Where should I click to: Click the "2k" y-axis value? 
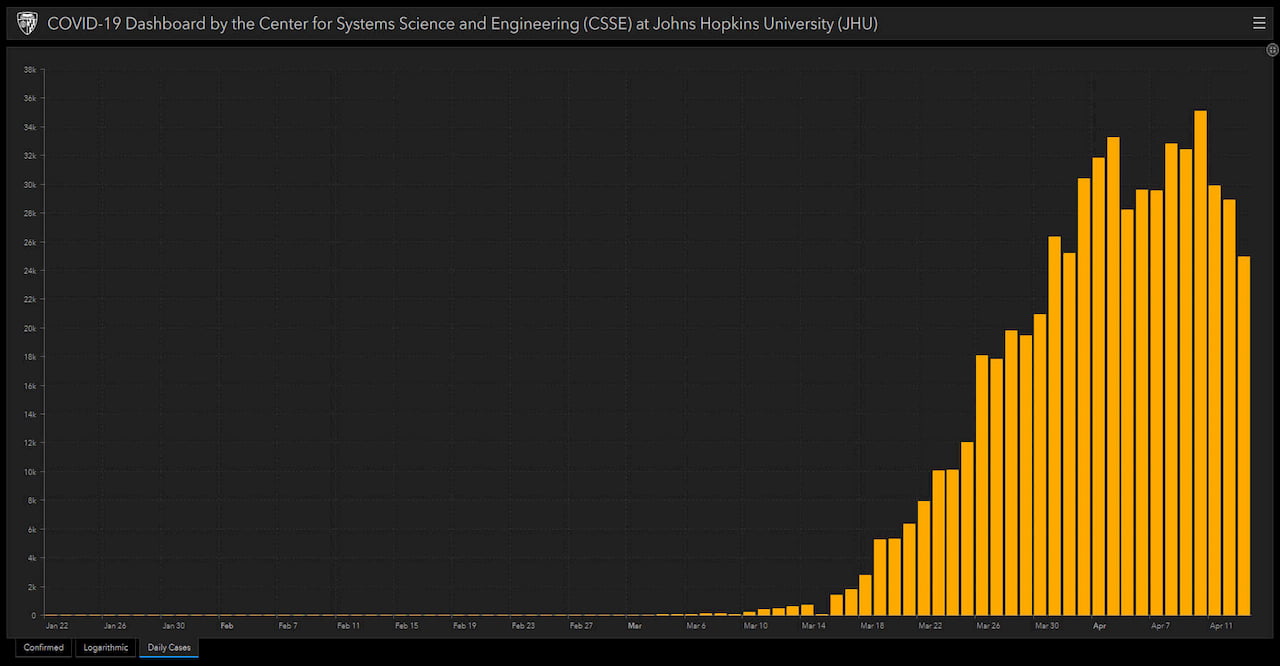[x=32, y=587]
